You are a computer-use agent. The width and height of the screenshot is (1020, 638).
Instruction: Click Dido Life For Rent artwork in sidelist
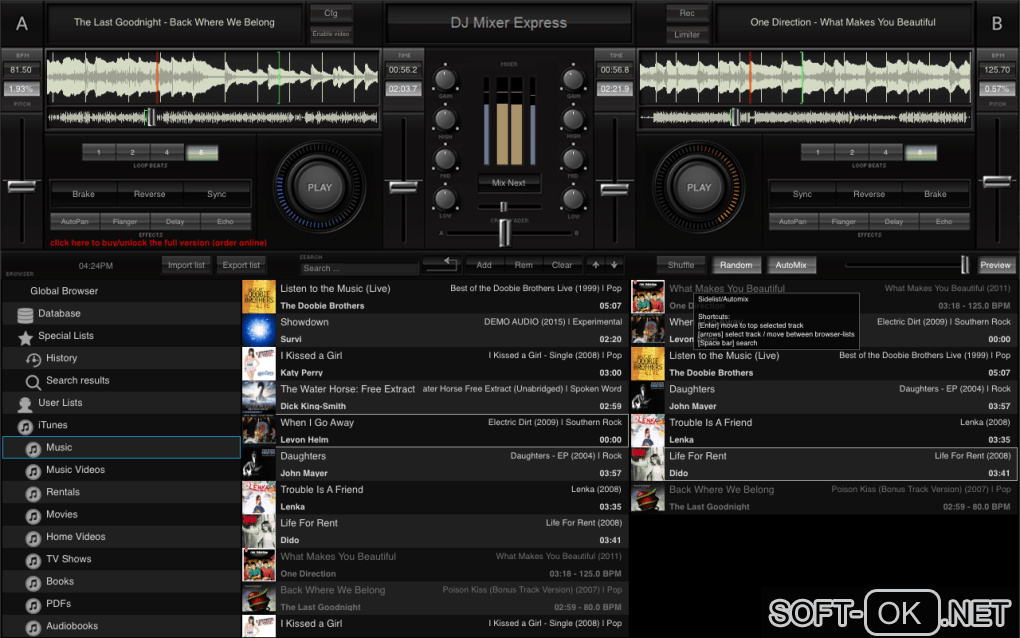(x=648, y=464)
